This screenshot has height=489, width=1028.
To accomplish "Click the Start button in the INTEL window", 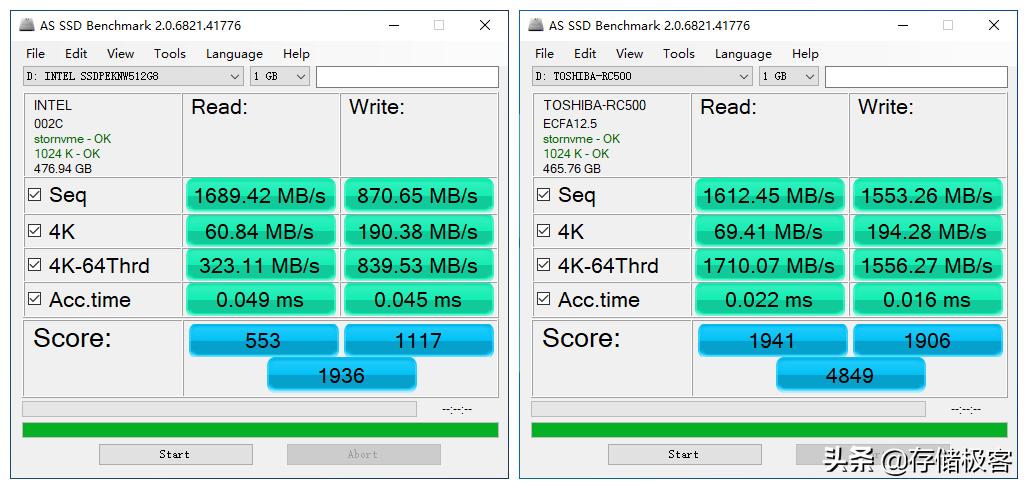I will click(176, 454).
